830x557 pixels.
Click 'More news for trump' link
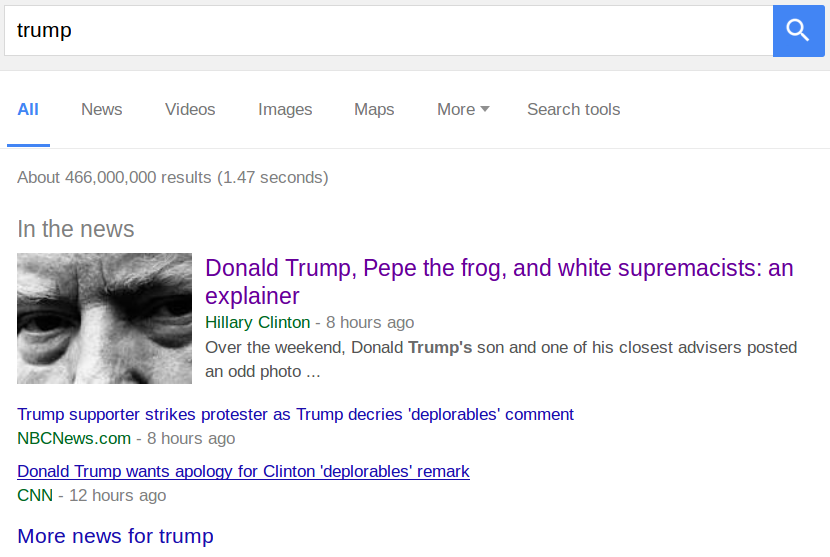pos(115,536)
